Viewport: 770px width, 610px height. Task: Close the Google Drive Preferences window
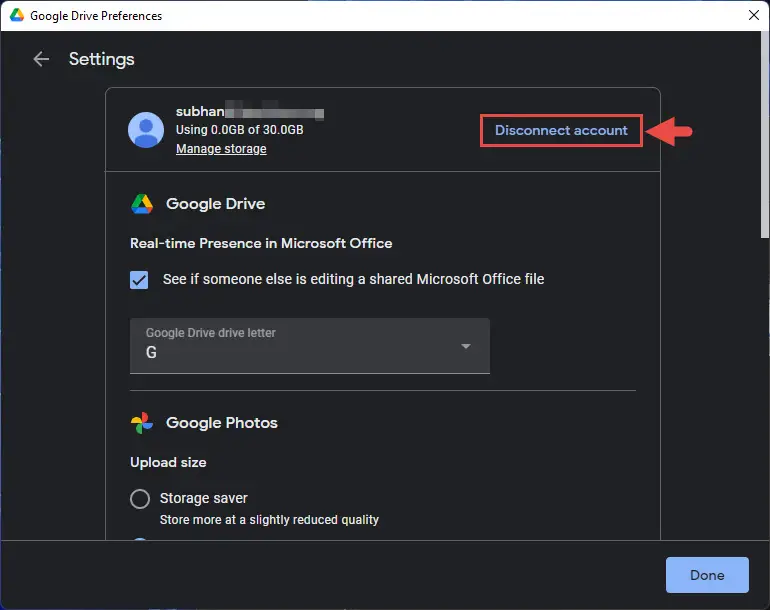[x=754, y=15]
